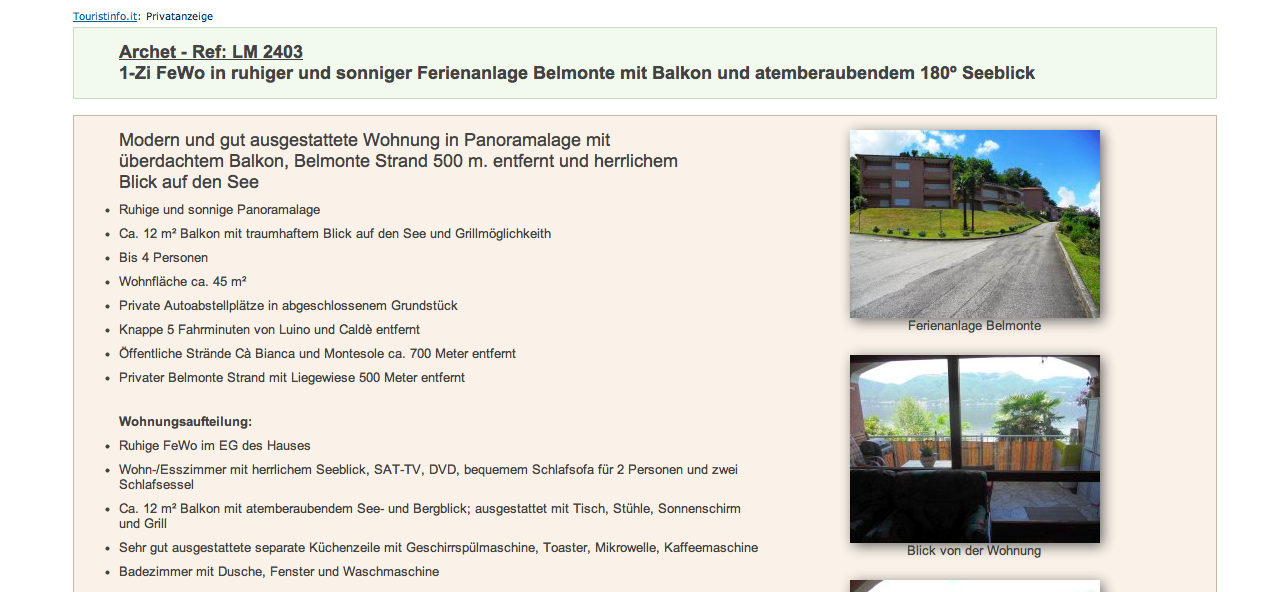The image size is (1279, 592).
Task: Enlarge the lake view photo from the apartment
Action: coord(974,449)
